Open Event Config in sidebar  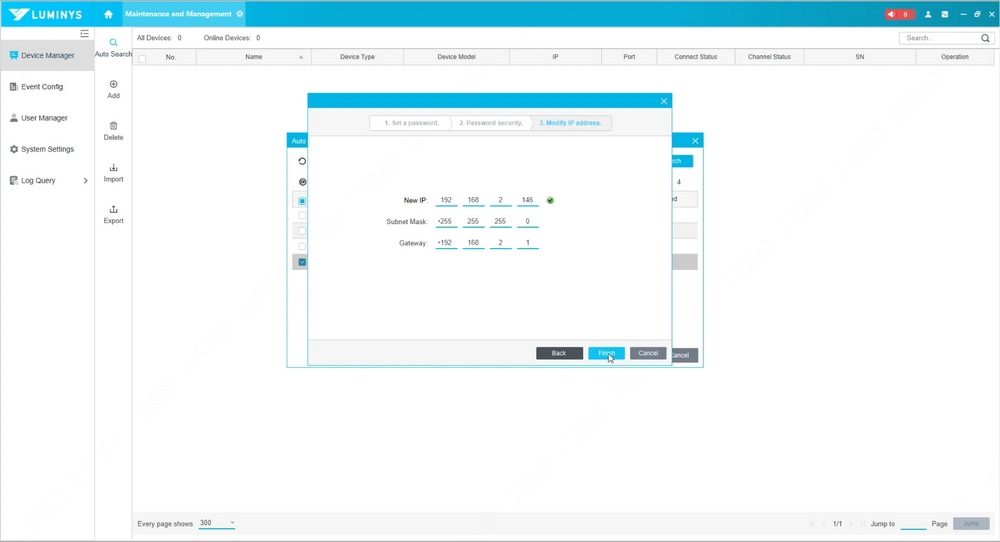(x=42, y=87)
